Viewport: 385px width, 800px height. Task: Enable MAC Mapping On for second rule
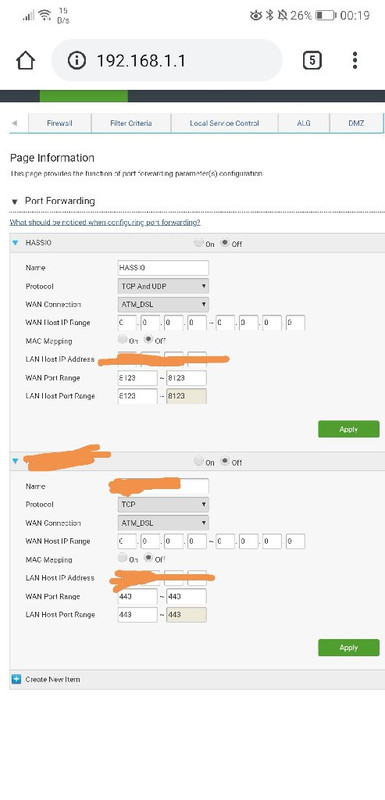click(122, 557)
